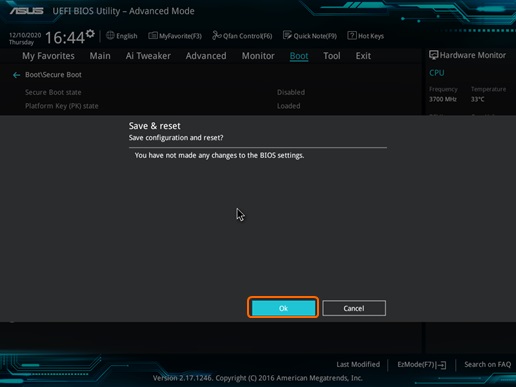Click the Save & reset dialog title
516x387 pixels.
[x=154, y=126]
